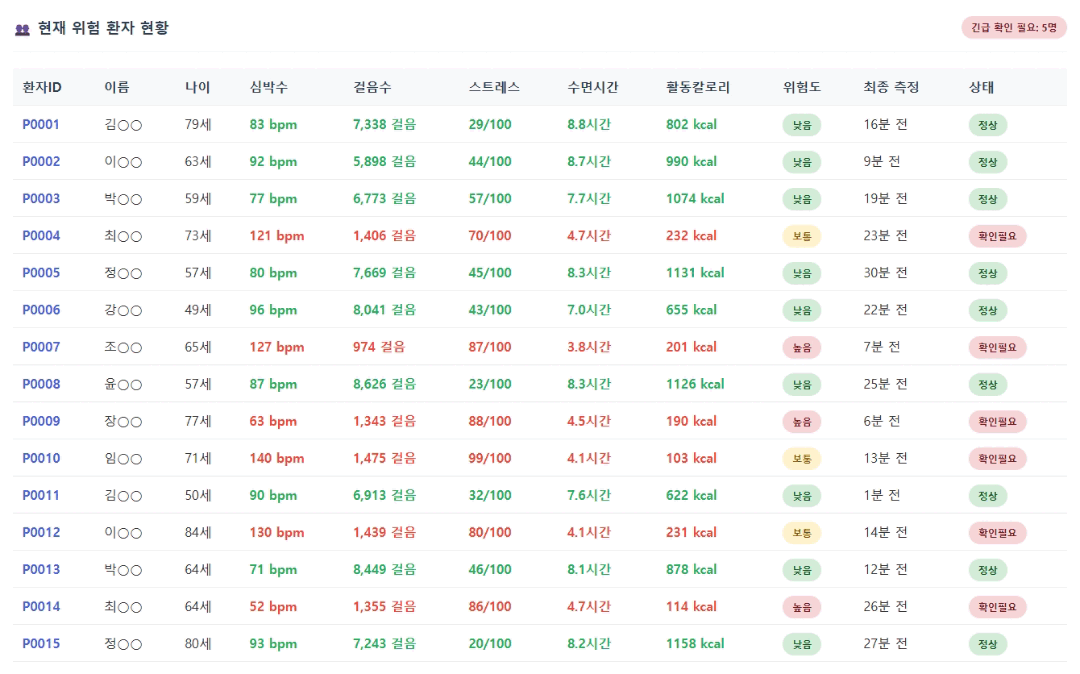Click 높음 risk badge in P0007 row
This screenshot has width=1080, height=674.
pyautogui.click(x=802, y=348)
